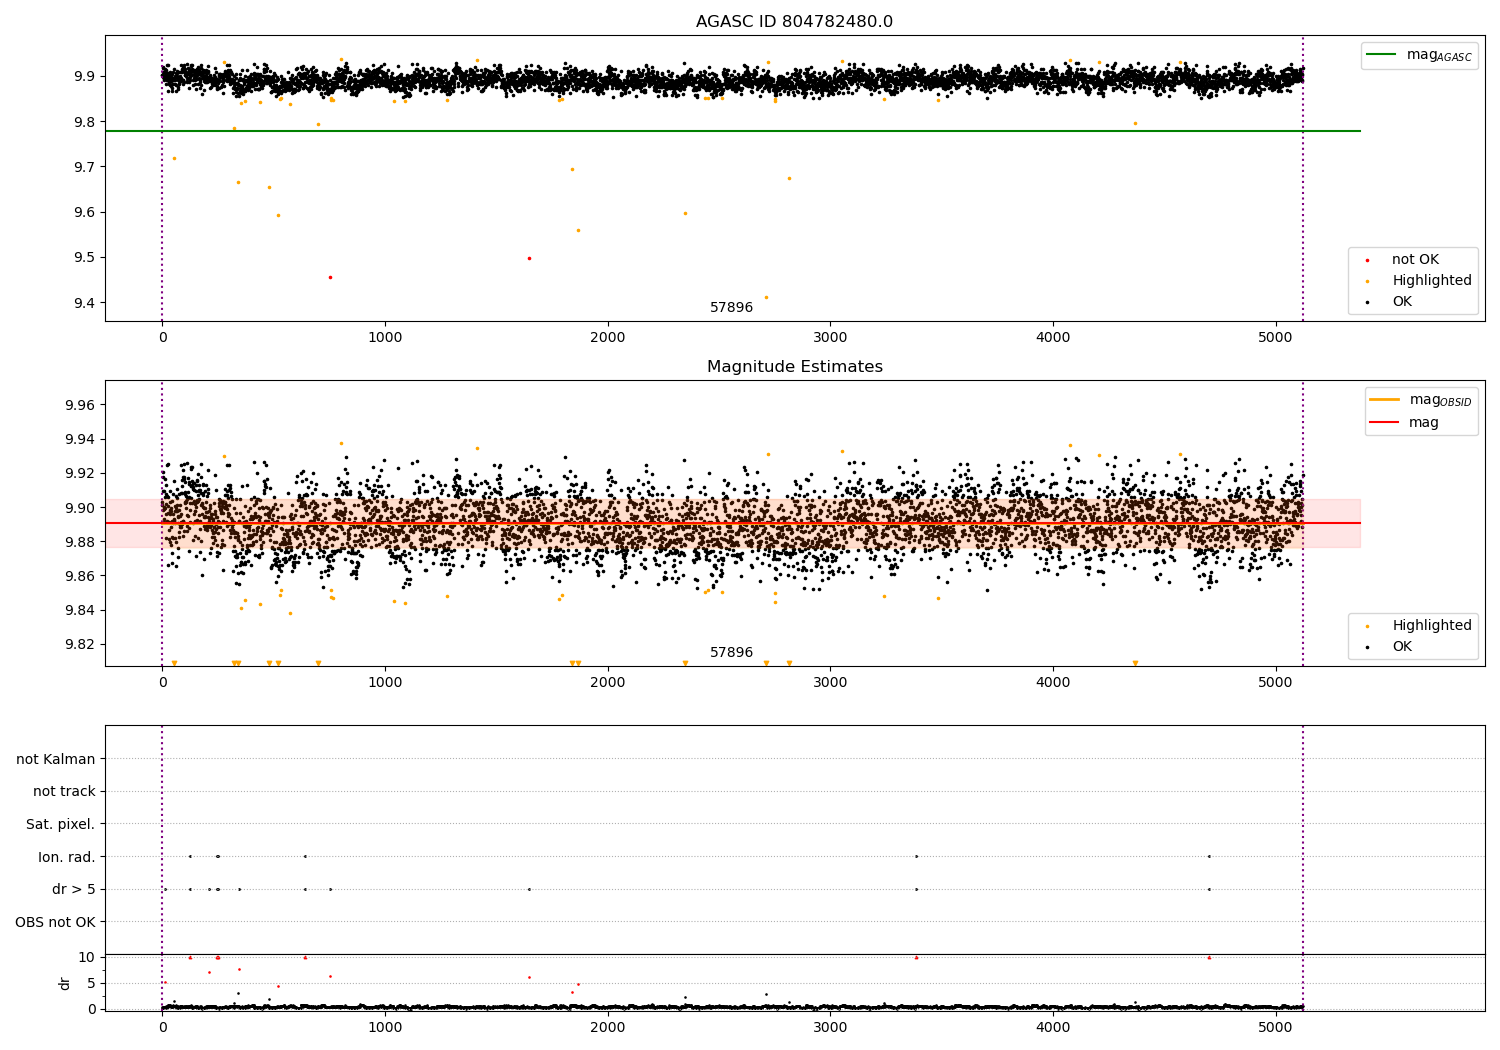Click the green line sample in mag AGASC legend

1382,55
